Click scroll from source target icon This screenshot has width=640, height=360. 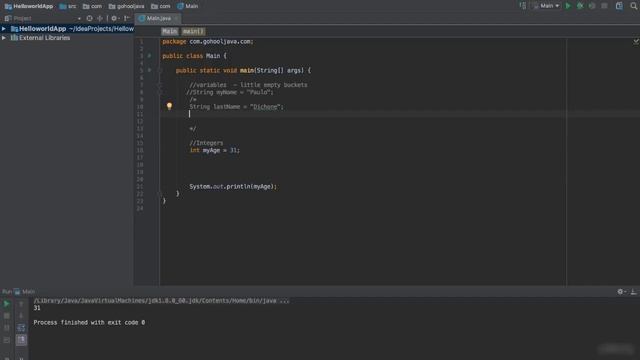(x=89, y=18)
